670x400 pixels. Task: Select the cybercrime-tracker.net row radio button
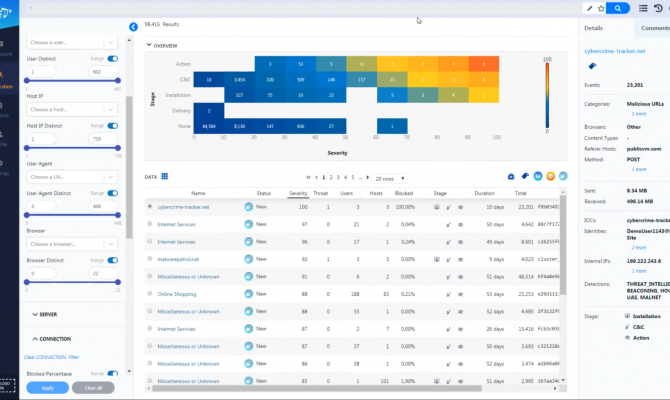click(150, 206)
